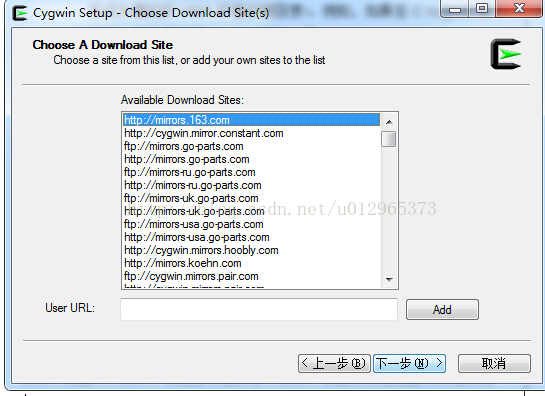Click the large Cygwin logo in the header
The width and height of the screenshot is (545, 396).
[506, 54]
